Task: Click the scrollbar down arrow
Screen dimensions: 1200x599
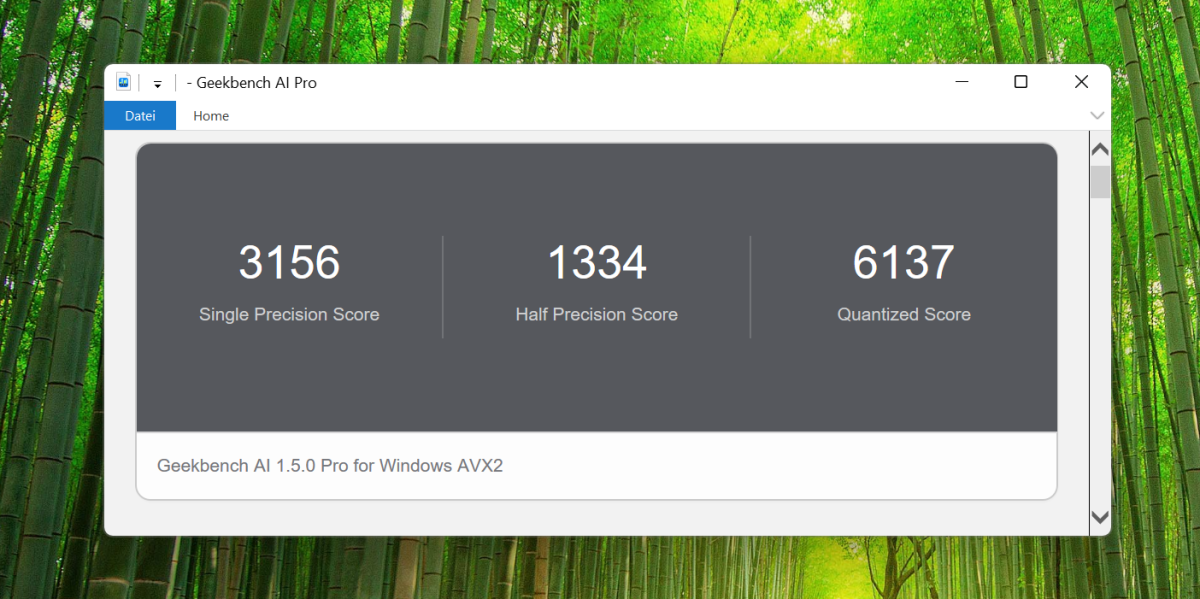Action: point(1099,518)
